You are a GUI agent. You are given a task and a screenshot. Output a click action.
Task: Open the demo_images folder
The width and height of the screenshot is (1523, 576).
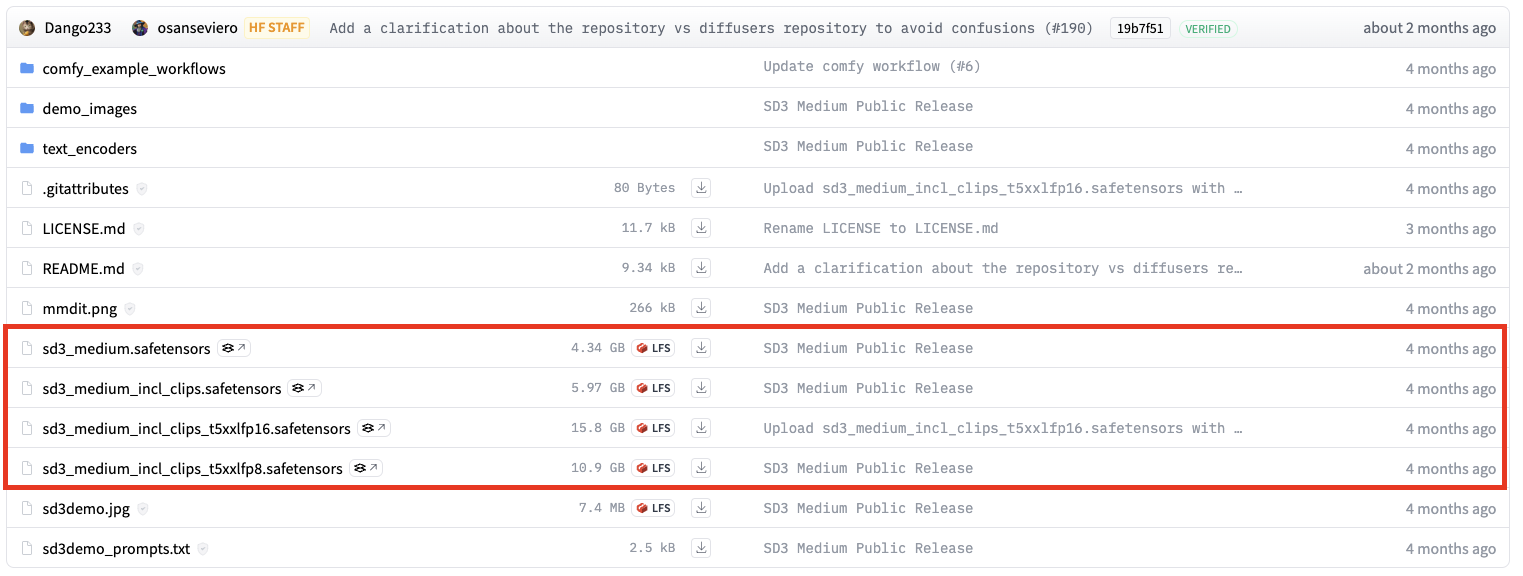pyautogui.click(x=90, y=109)
